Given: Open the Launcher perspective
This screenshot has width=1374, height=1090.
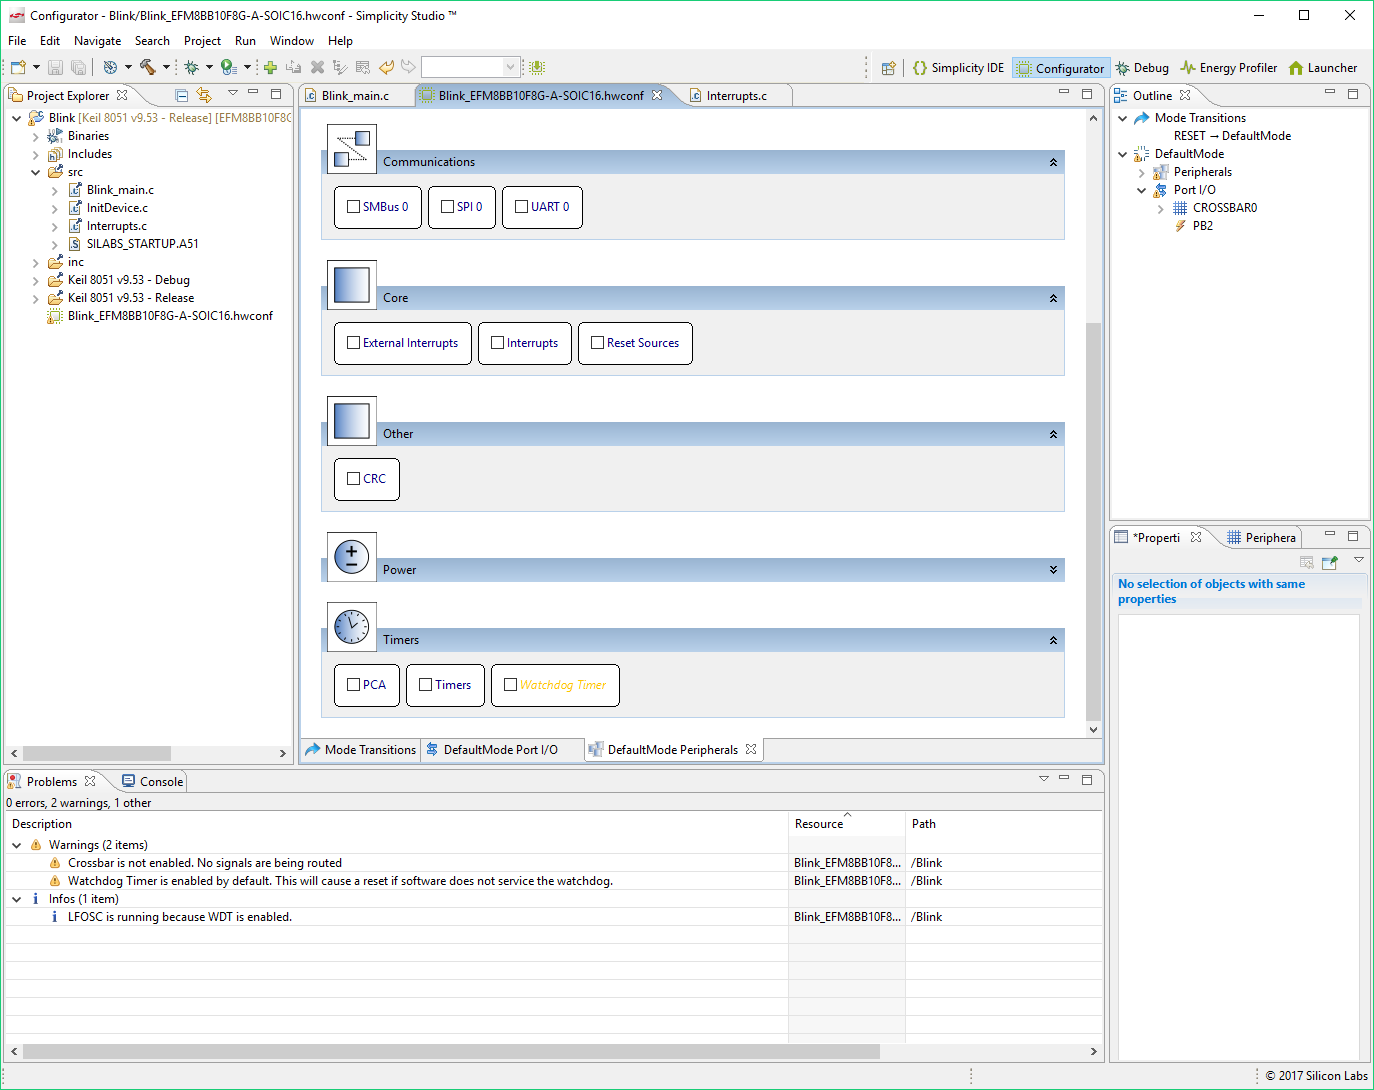Looking at the screenshot, I should click(1323, 68).
